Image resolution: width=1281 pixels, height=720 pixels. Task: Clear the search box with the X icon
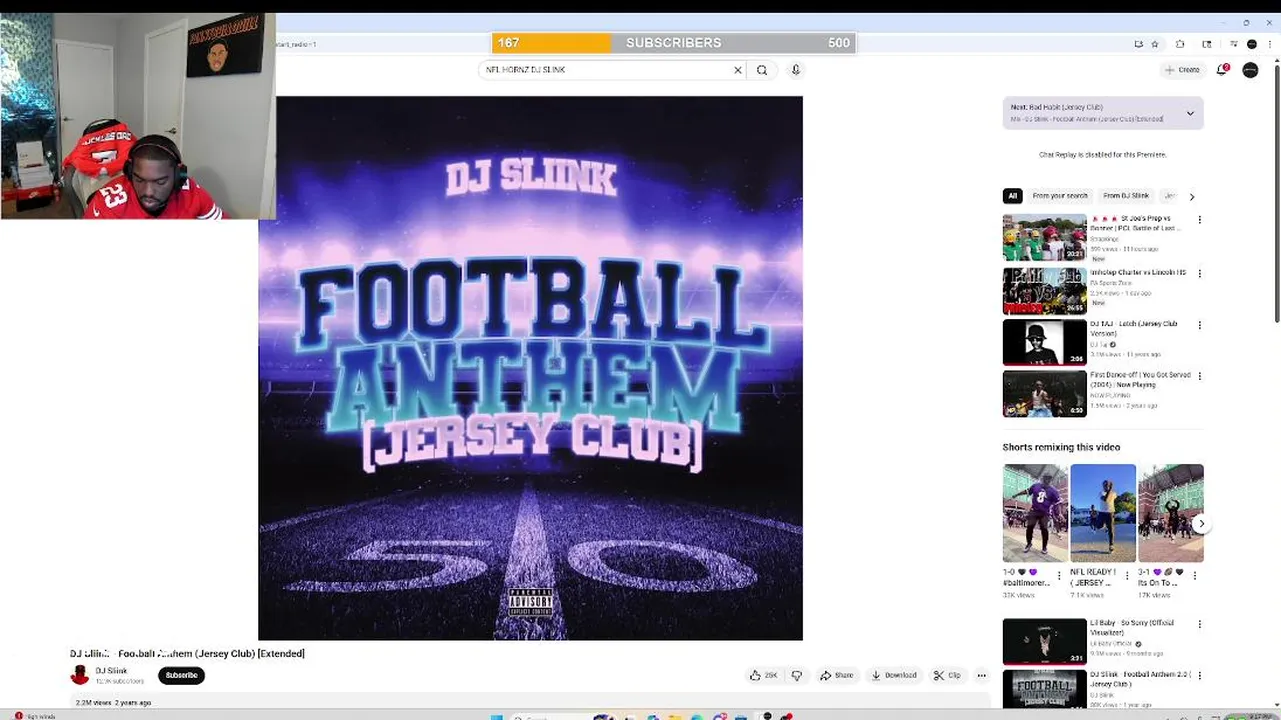(738, 70)
